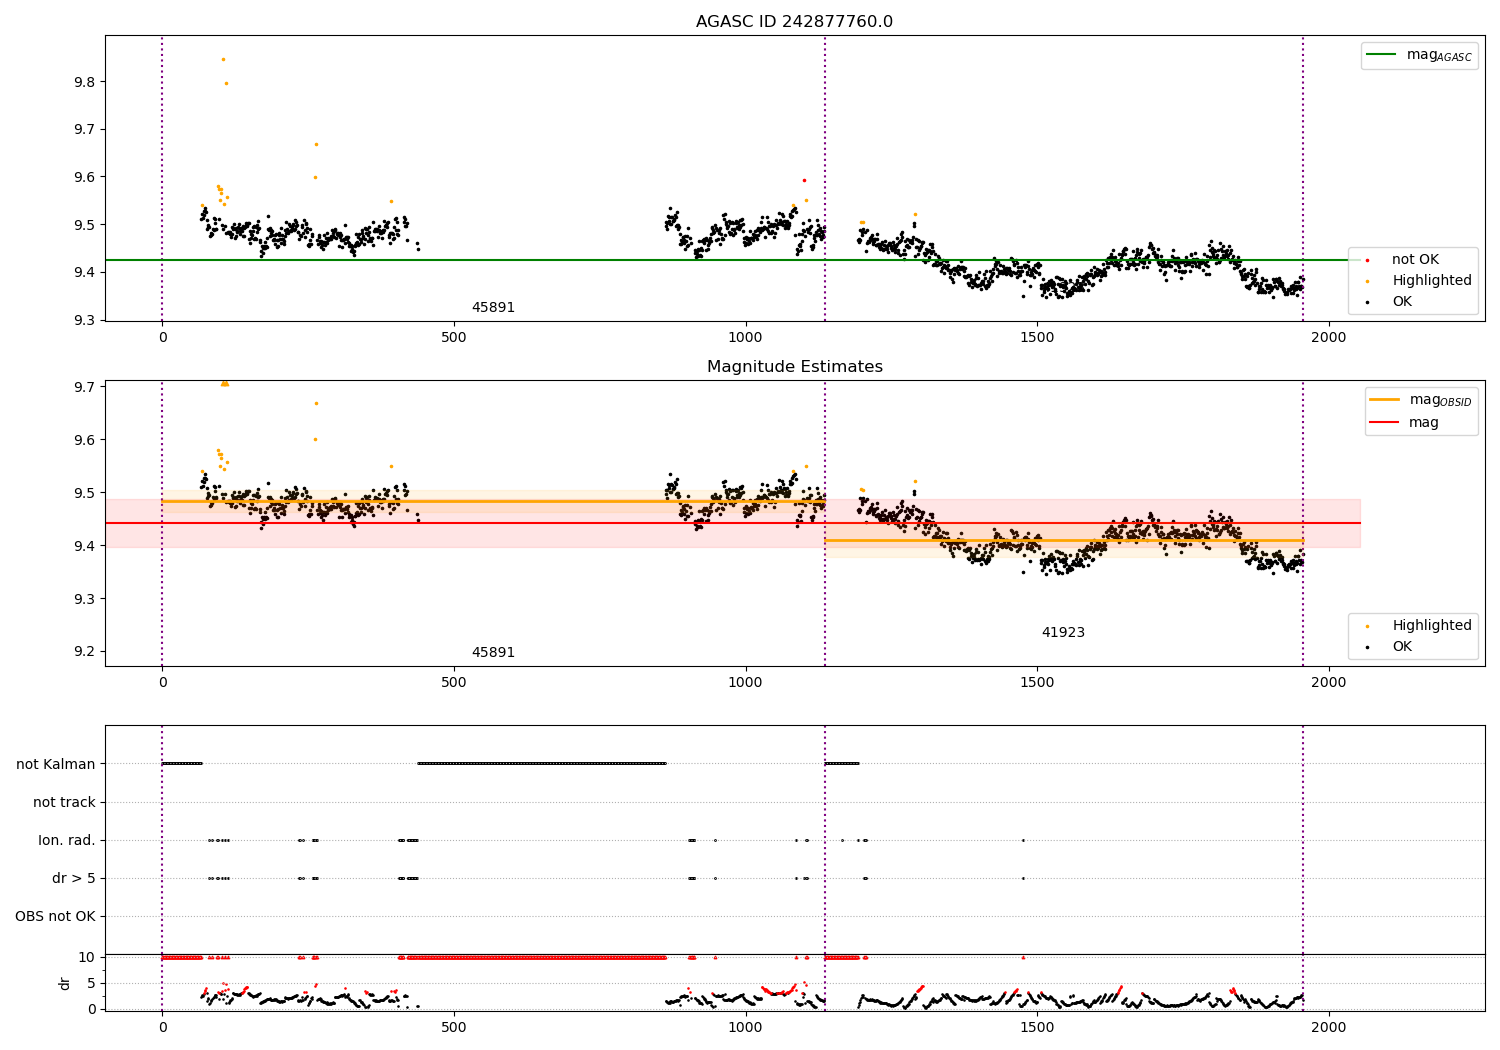Click the 'Ion. rad.' row label
Viewport: 1500px width, 1050px height.
pyautogui.click(x=67, y=841)
